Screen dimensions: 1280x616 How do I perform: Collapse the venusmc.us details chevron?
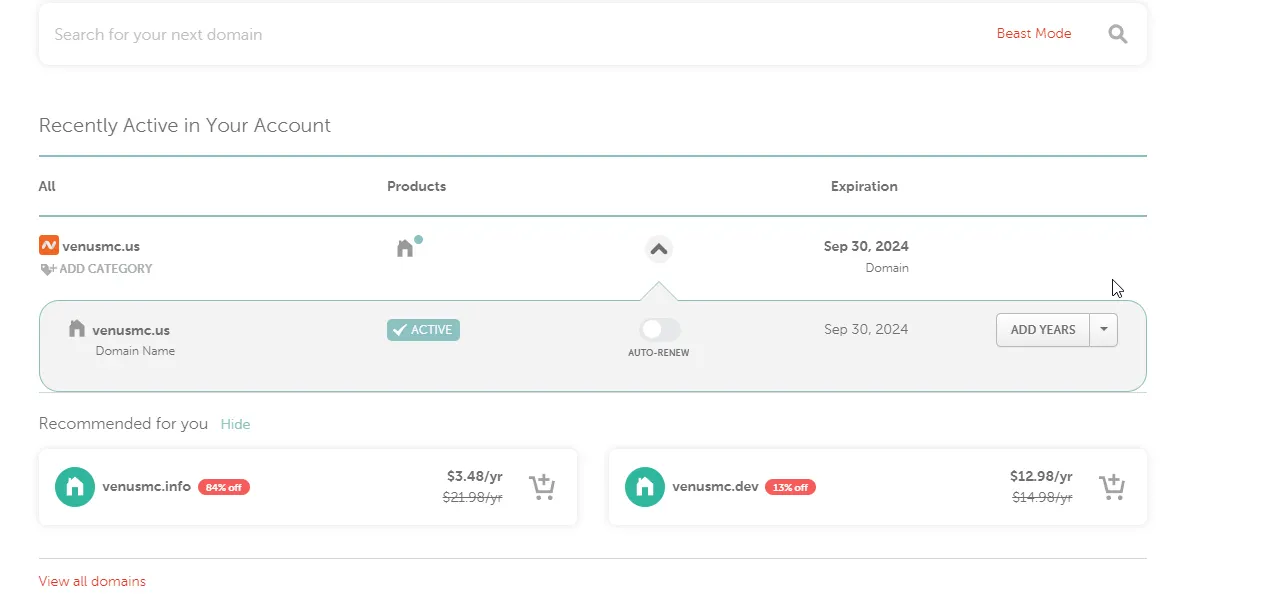coord(658,249)
